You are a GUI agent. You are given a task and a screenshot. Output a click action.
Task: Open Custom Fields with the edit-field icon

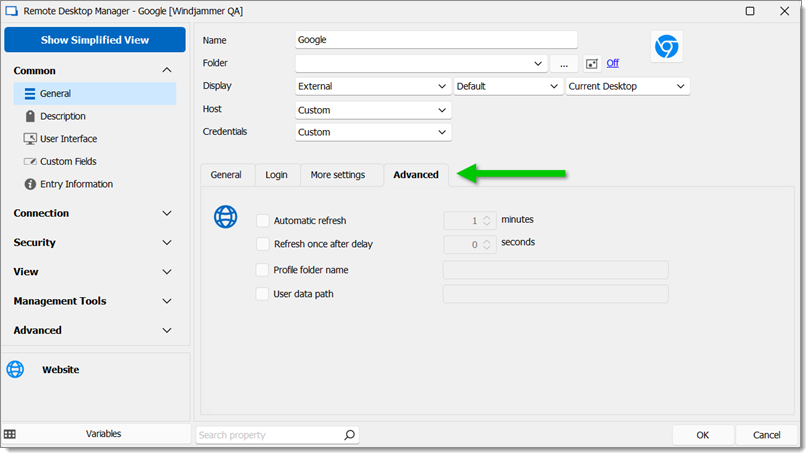[x=30, y=162]
